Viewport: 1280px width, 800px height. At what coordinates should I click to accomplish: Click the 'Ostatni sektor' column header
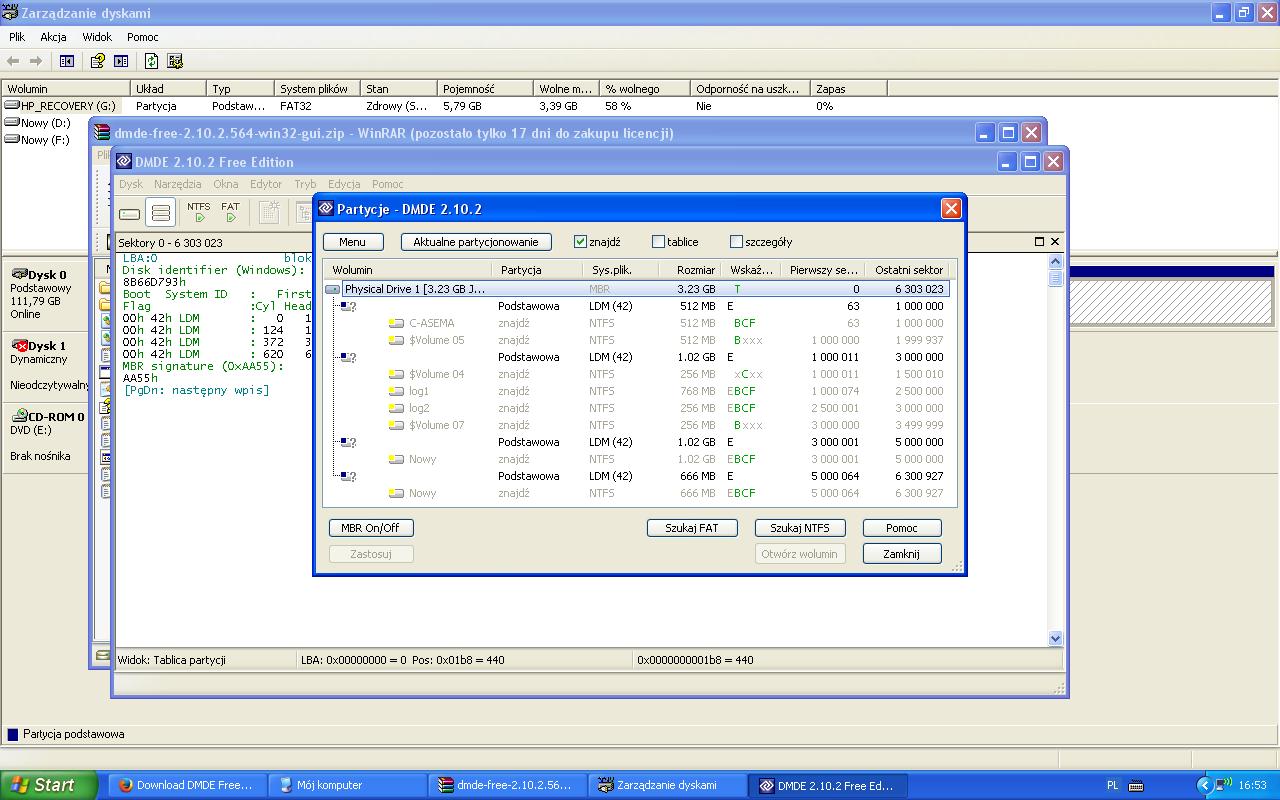point(908,270)
